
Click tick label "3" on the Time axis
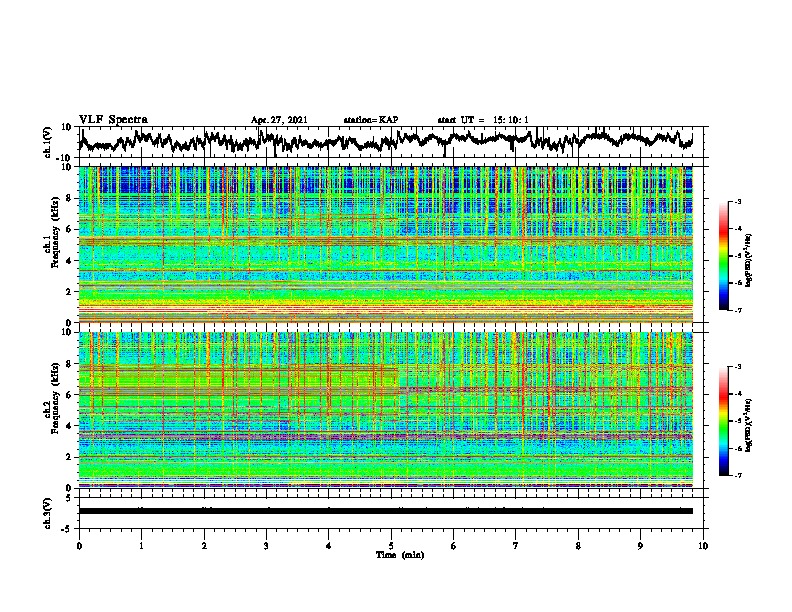pyautogui.click(x=266, y=546)
